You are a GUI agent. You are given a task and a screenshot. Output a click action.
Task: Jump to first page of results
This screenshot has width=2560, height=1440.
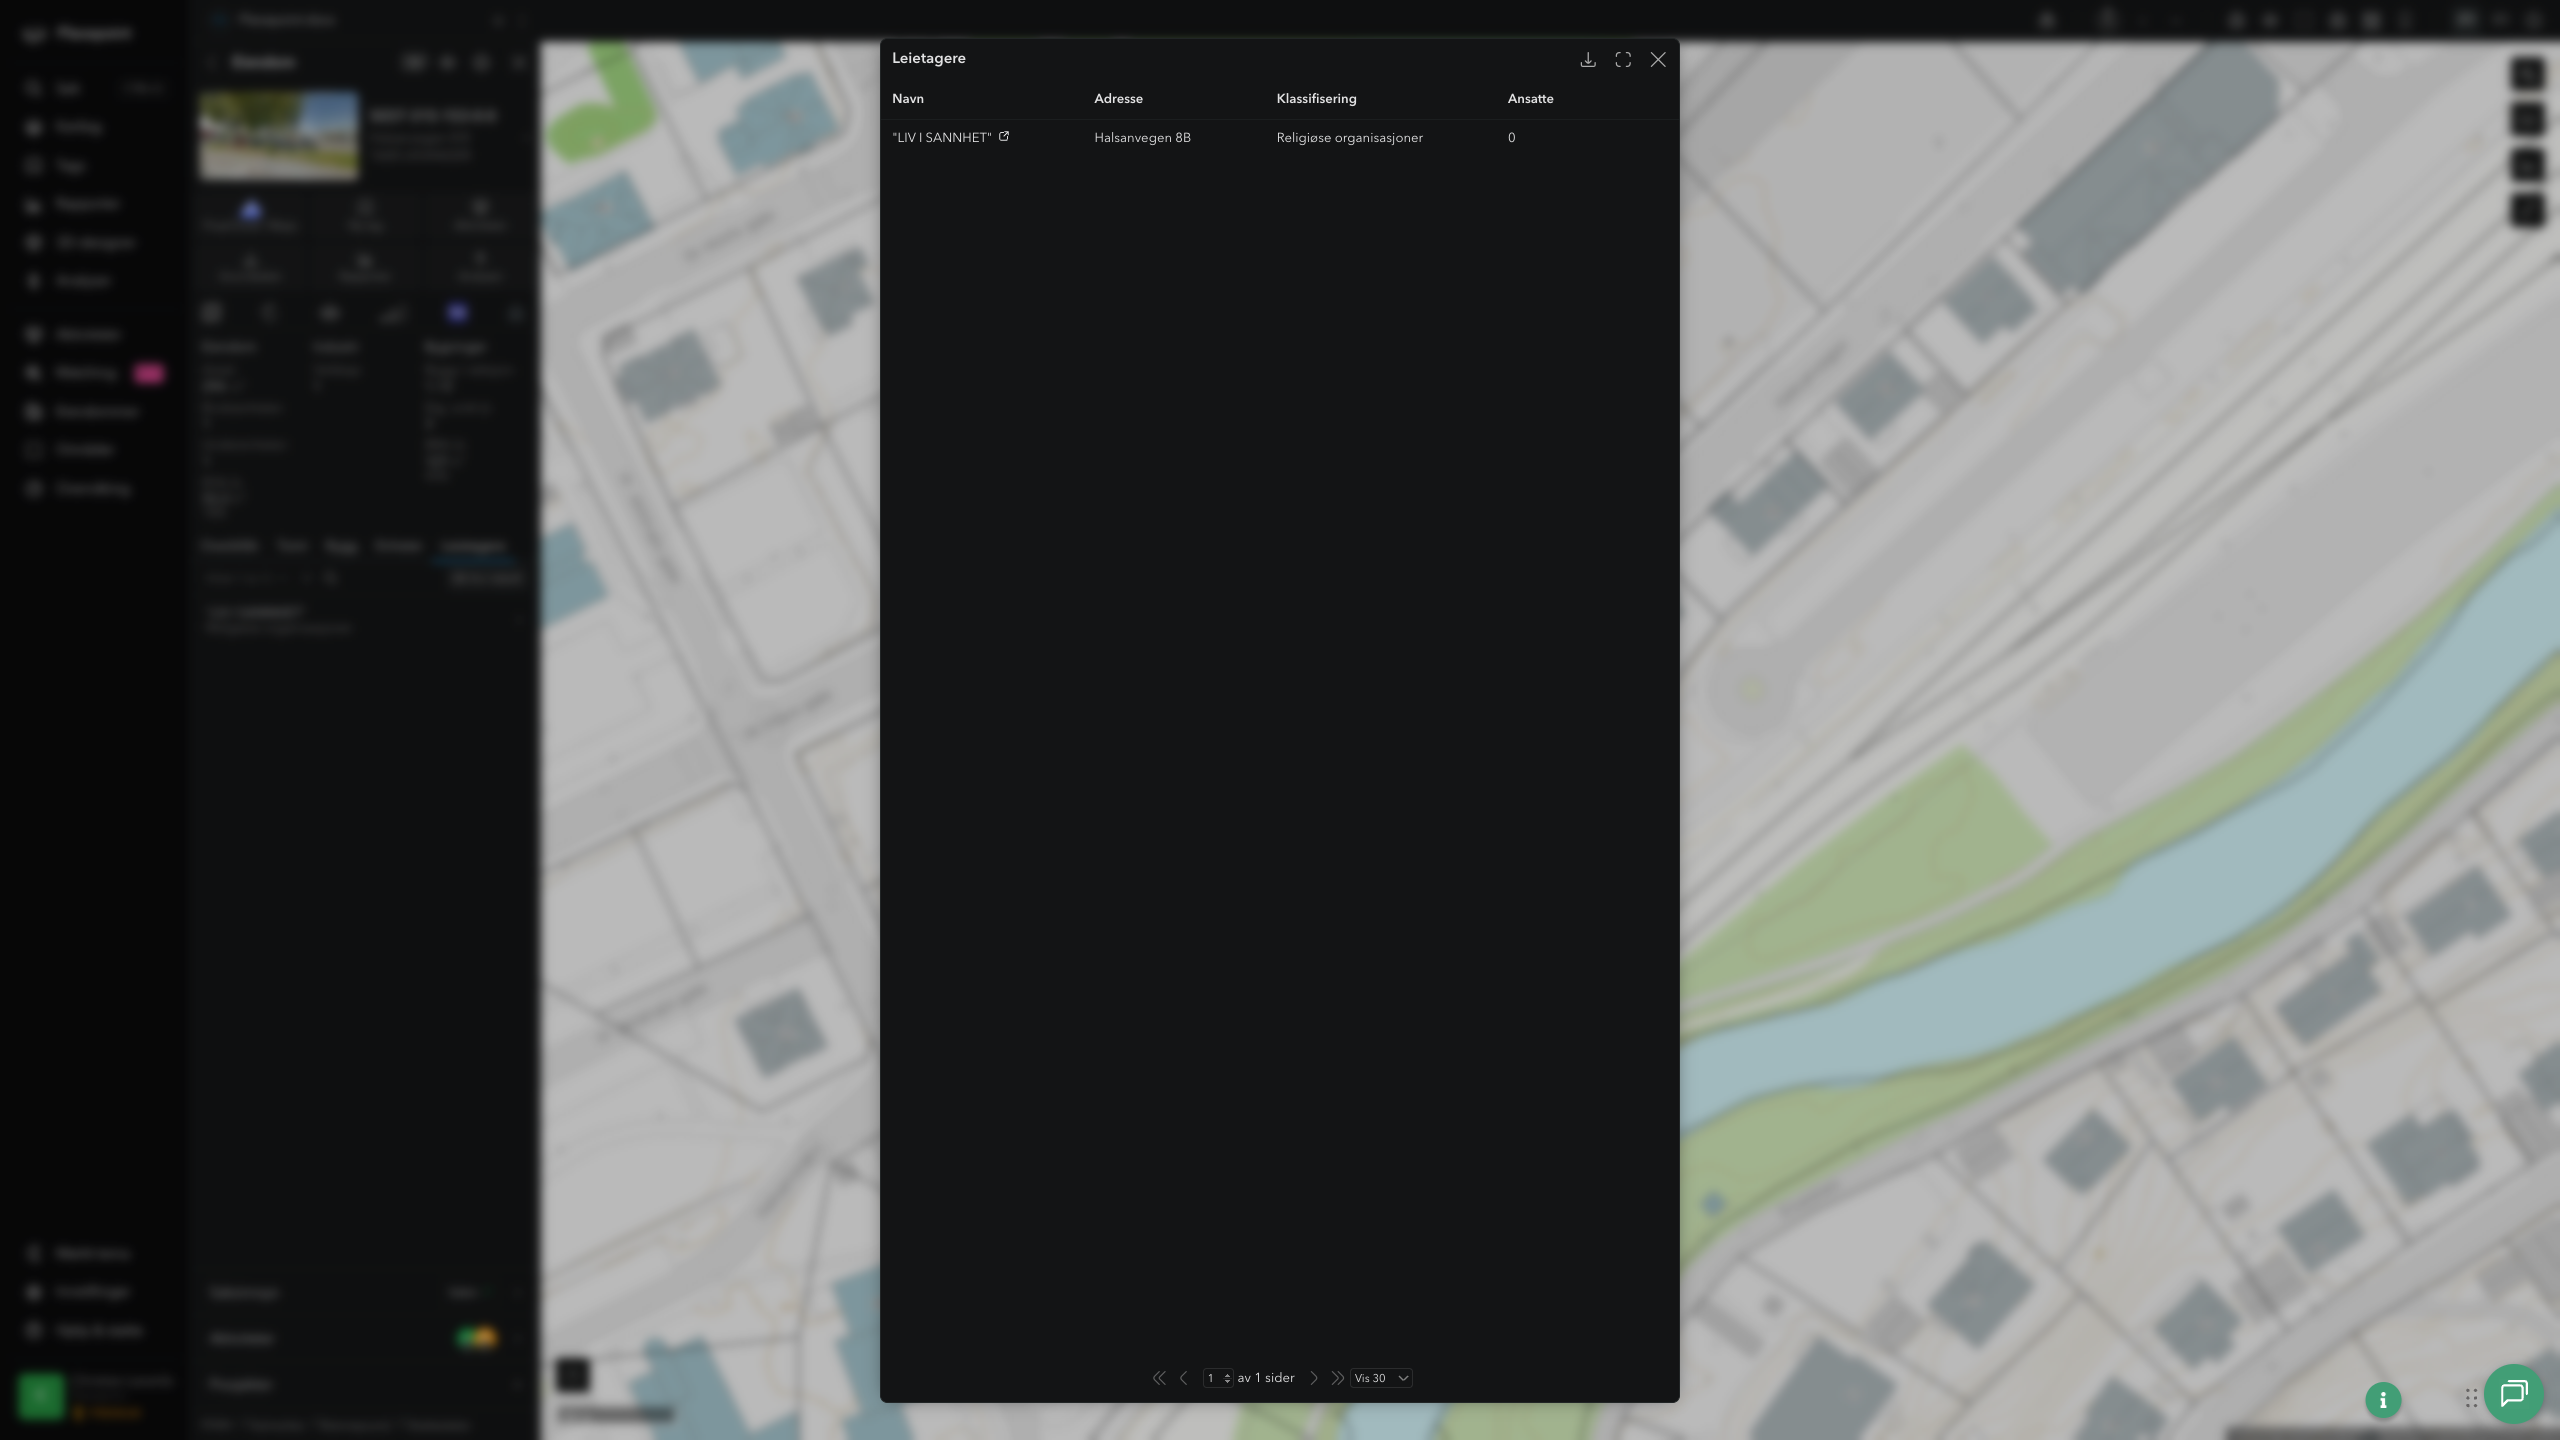coord(1159,1378)
